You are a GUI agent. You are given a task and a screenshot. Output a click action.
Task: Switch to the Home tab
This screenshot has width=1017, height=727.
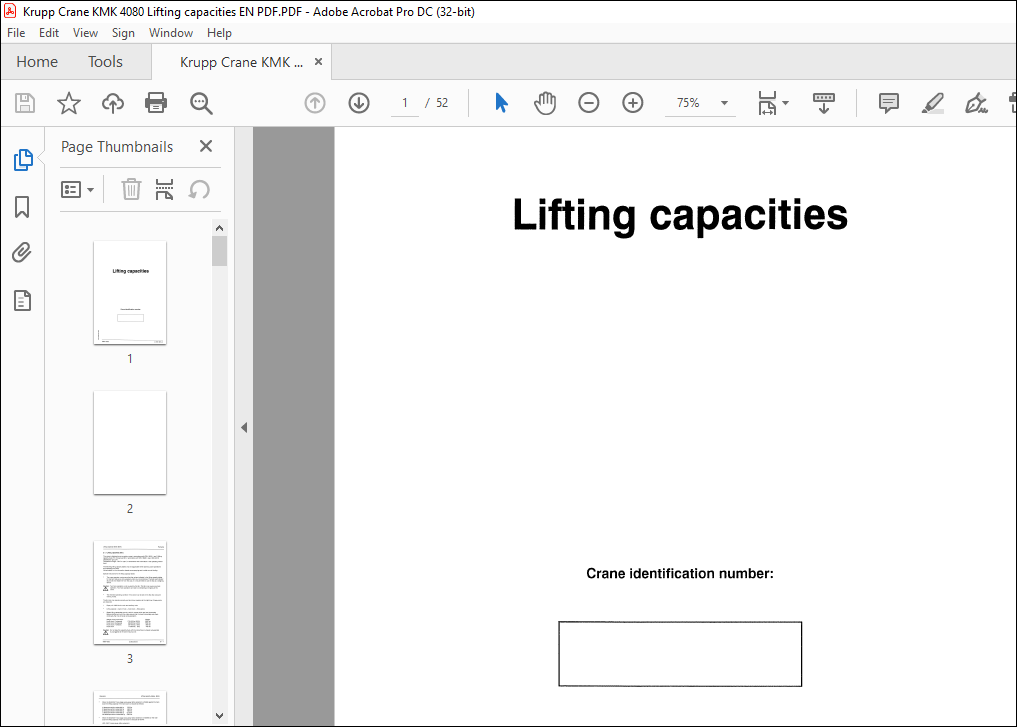(37, 62)
